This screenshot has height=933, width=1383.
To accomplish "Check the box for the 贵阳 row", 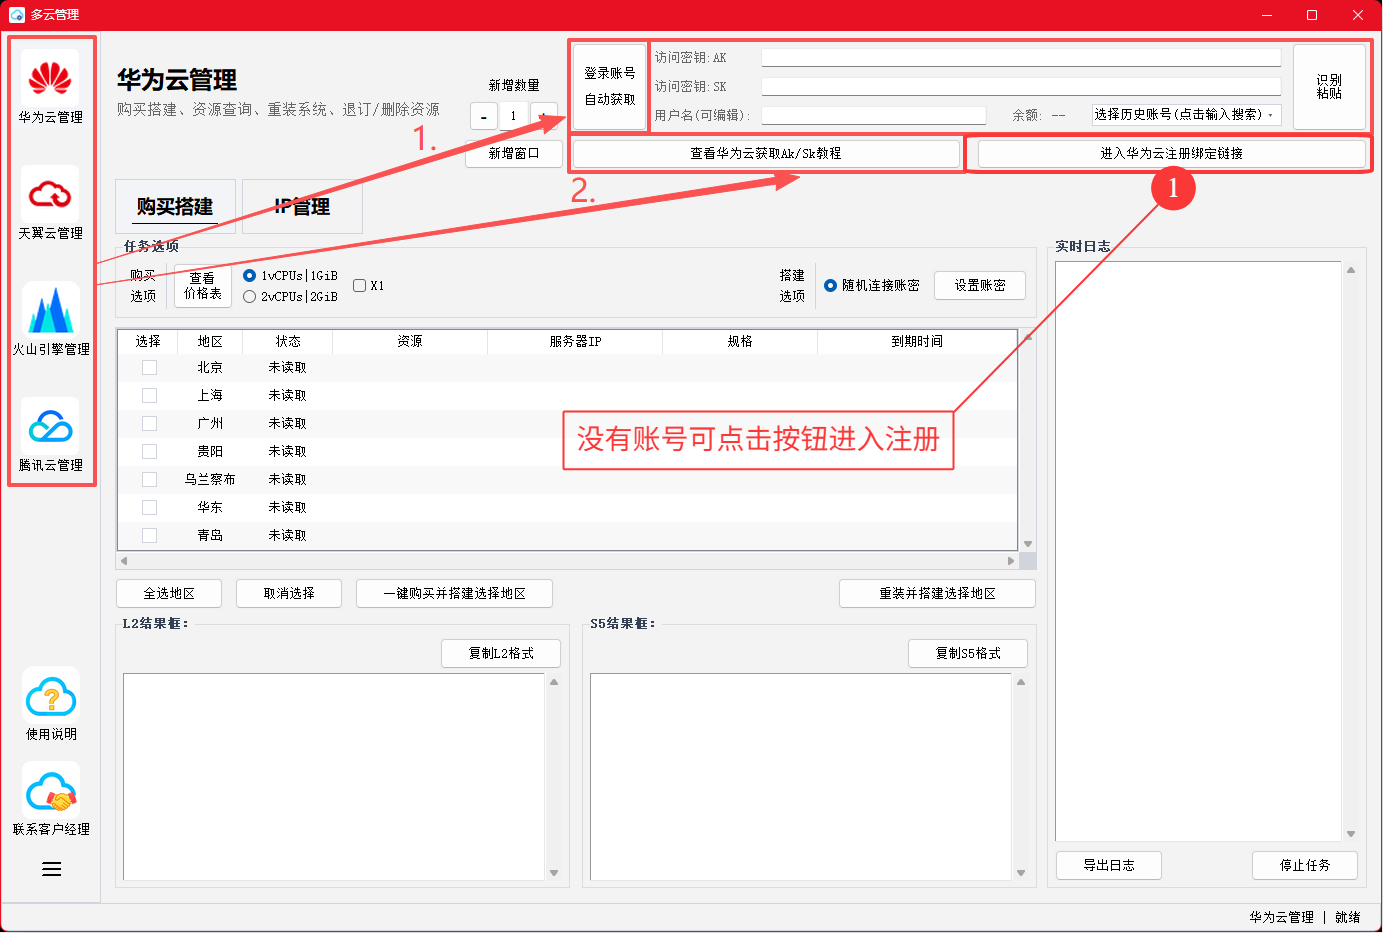I will (149, 451).
